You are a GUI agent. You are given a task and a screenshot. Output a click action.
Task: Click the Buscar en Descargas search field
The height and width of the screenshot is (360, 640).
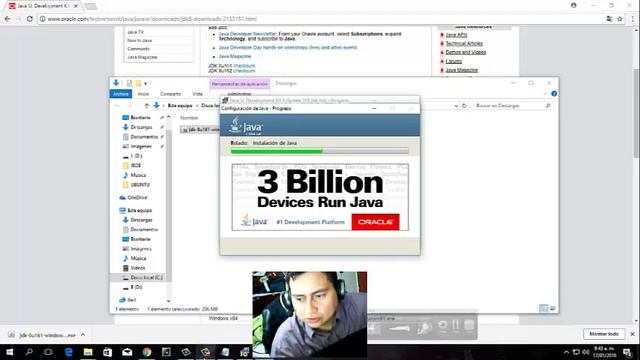tap(513, 106)
